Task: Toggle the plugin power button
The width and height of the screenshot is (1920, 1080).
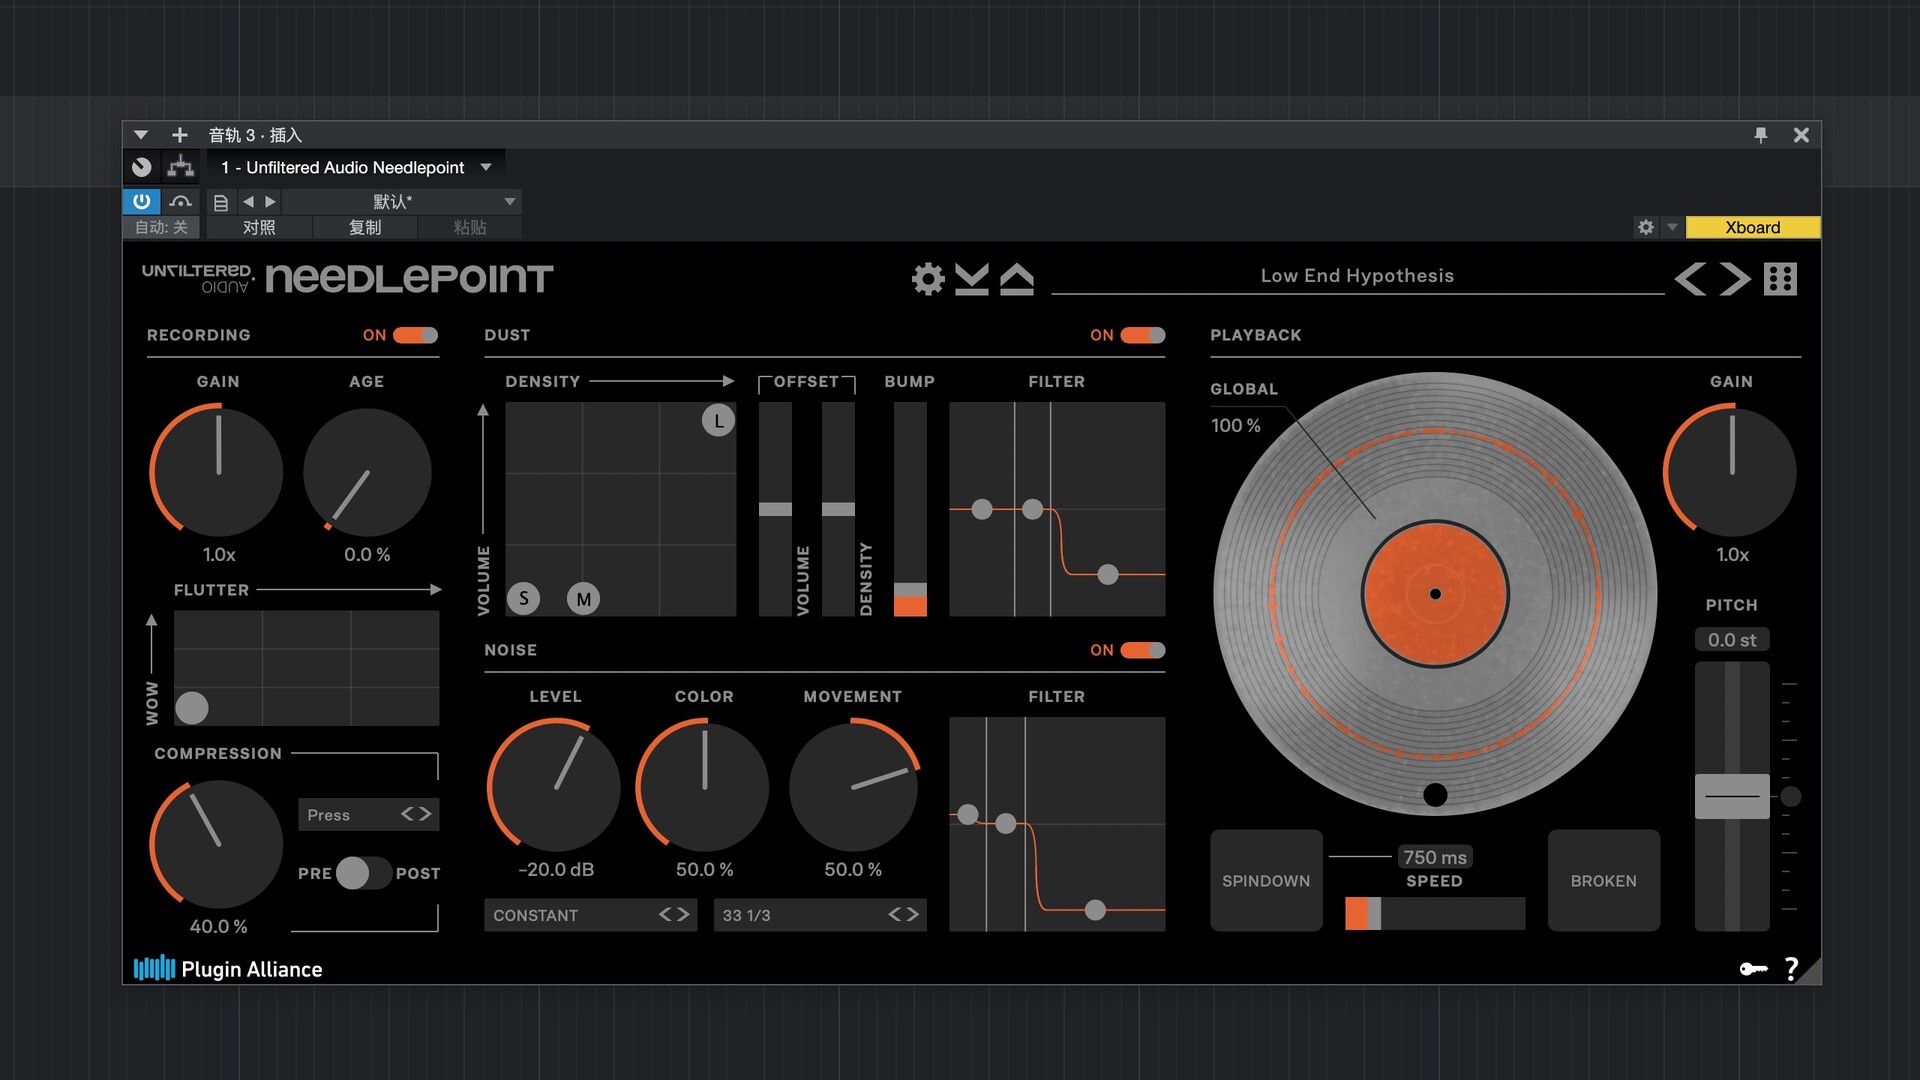Action: click(141, 202)
